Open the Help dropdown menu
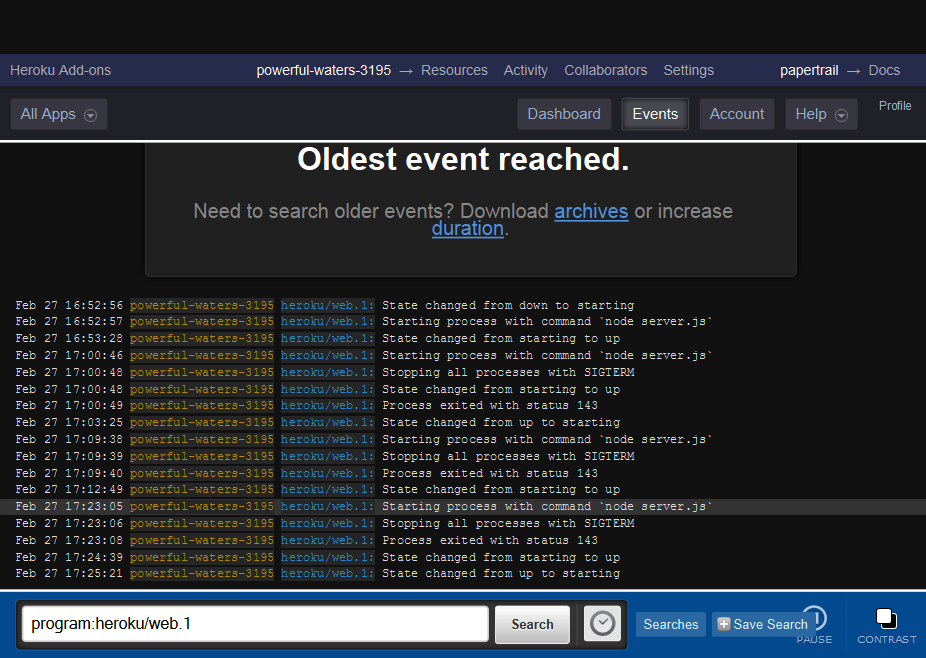 click(821, 114)
